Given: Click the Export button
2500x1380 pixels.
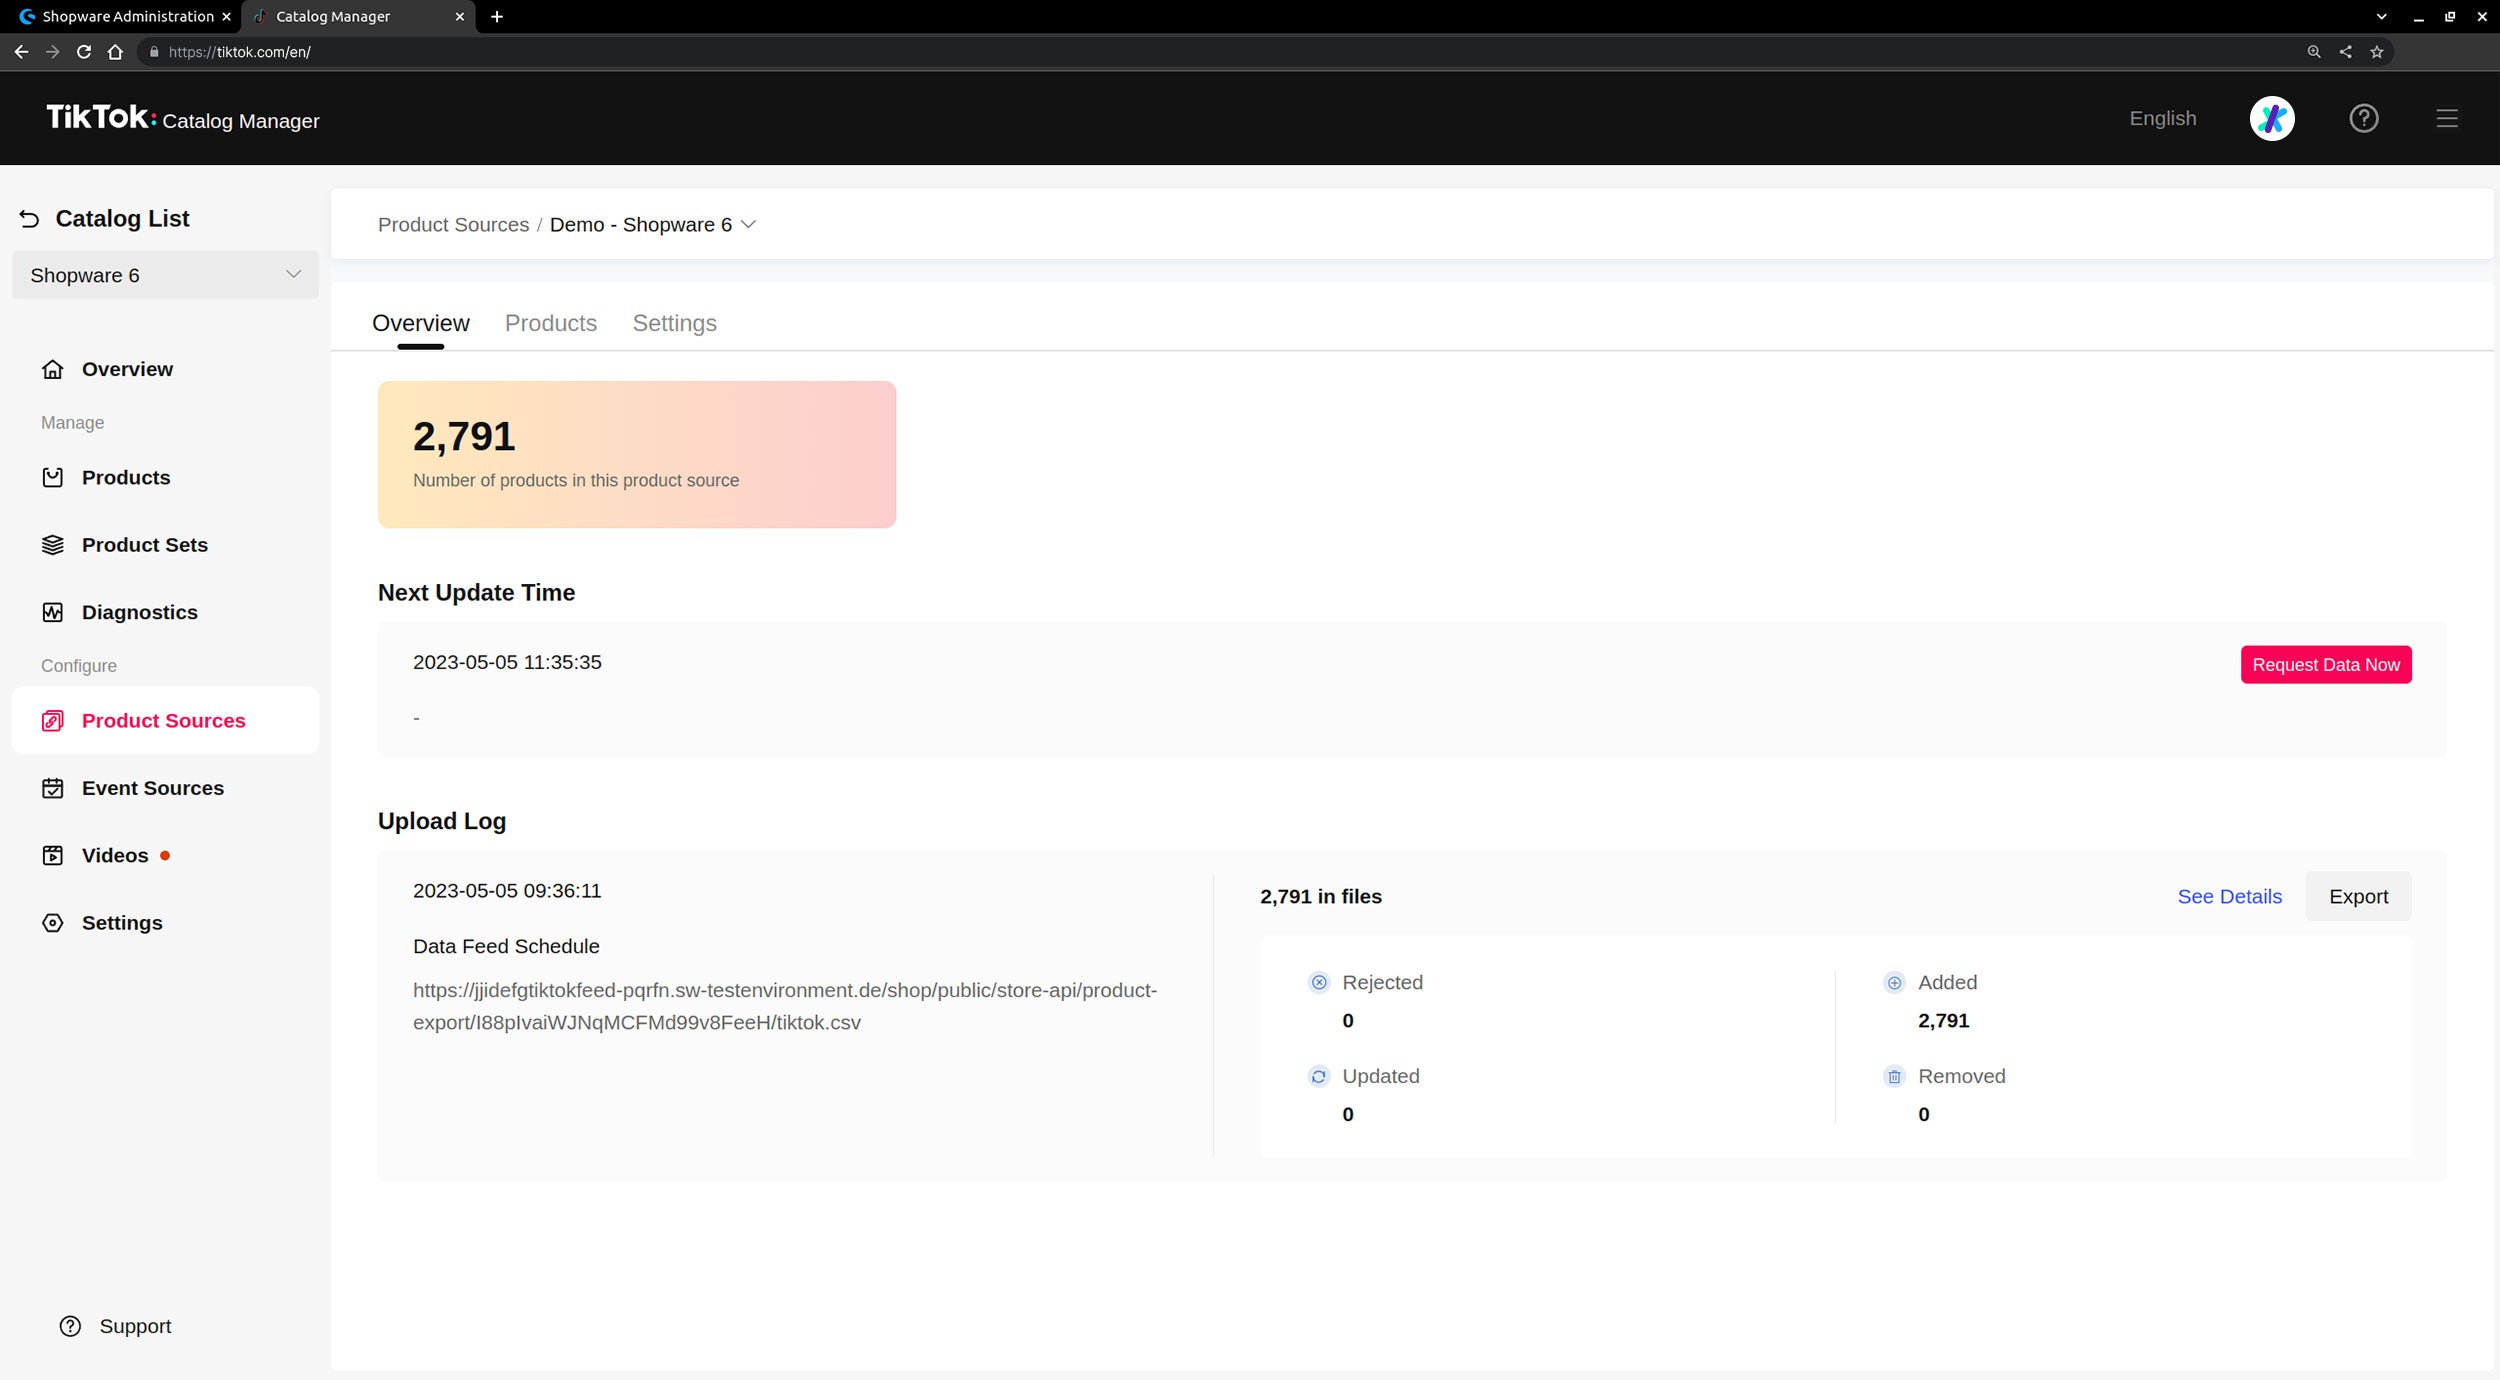Looking at the screenshot, I should 2358,897.
